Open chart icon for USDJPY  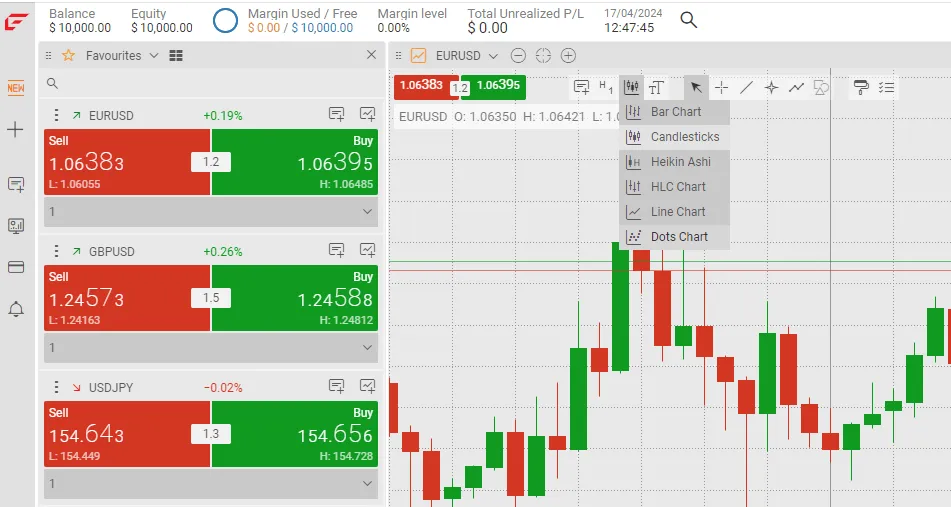[368, 386]
